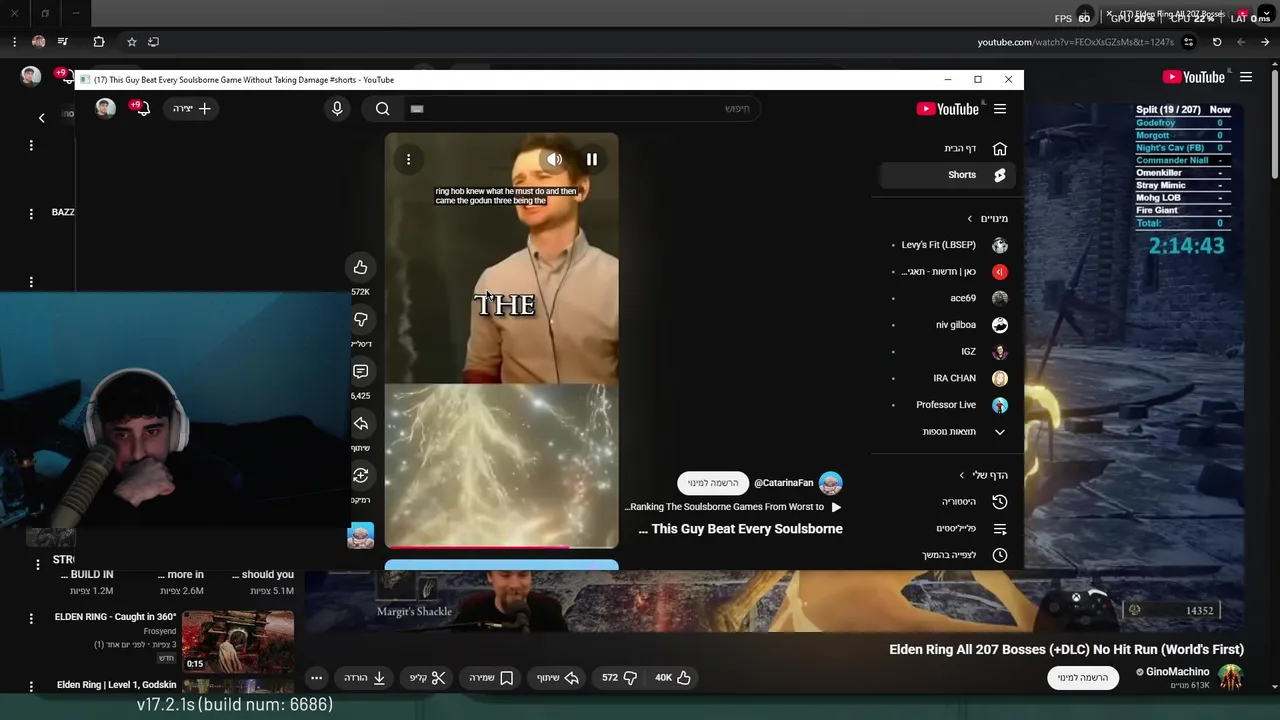Open IGZ channel in subscriptions
This screenshot has width=1280, height=720.
click(x=947, y=352)
